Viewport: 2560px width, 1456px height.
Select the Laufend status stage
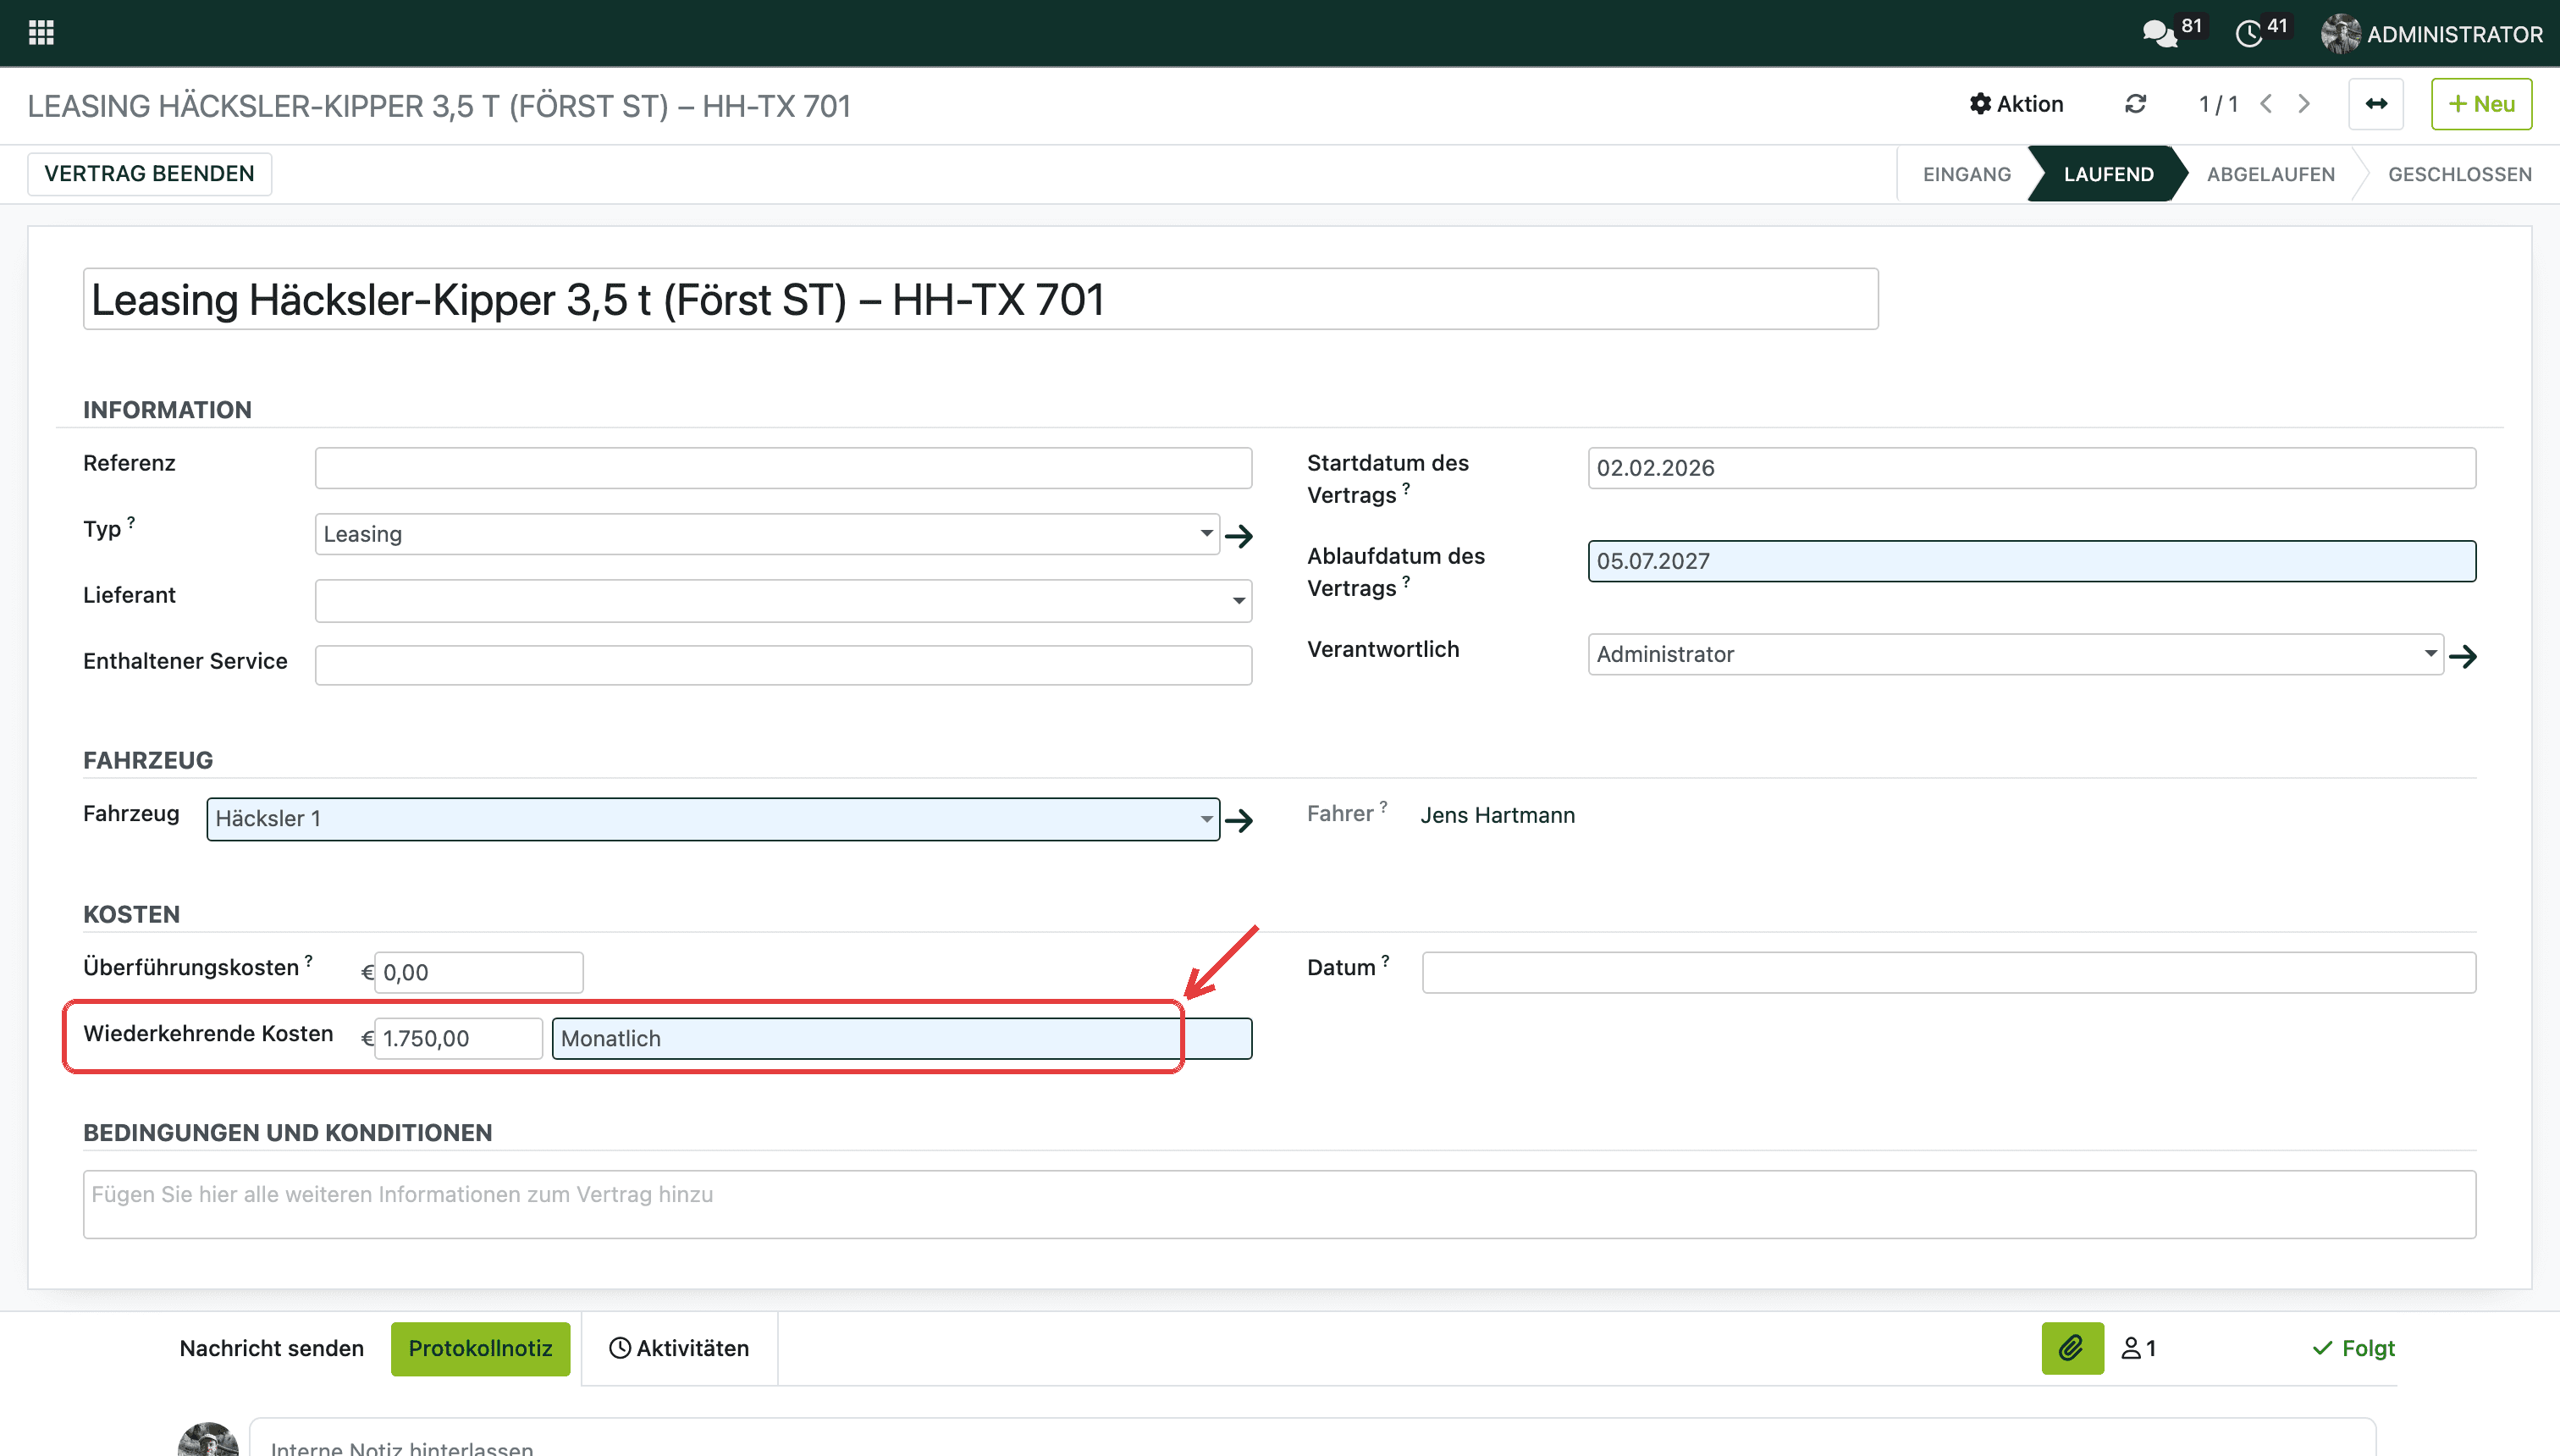point(2108,174)
